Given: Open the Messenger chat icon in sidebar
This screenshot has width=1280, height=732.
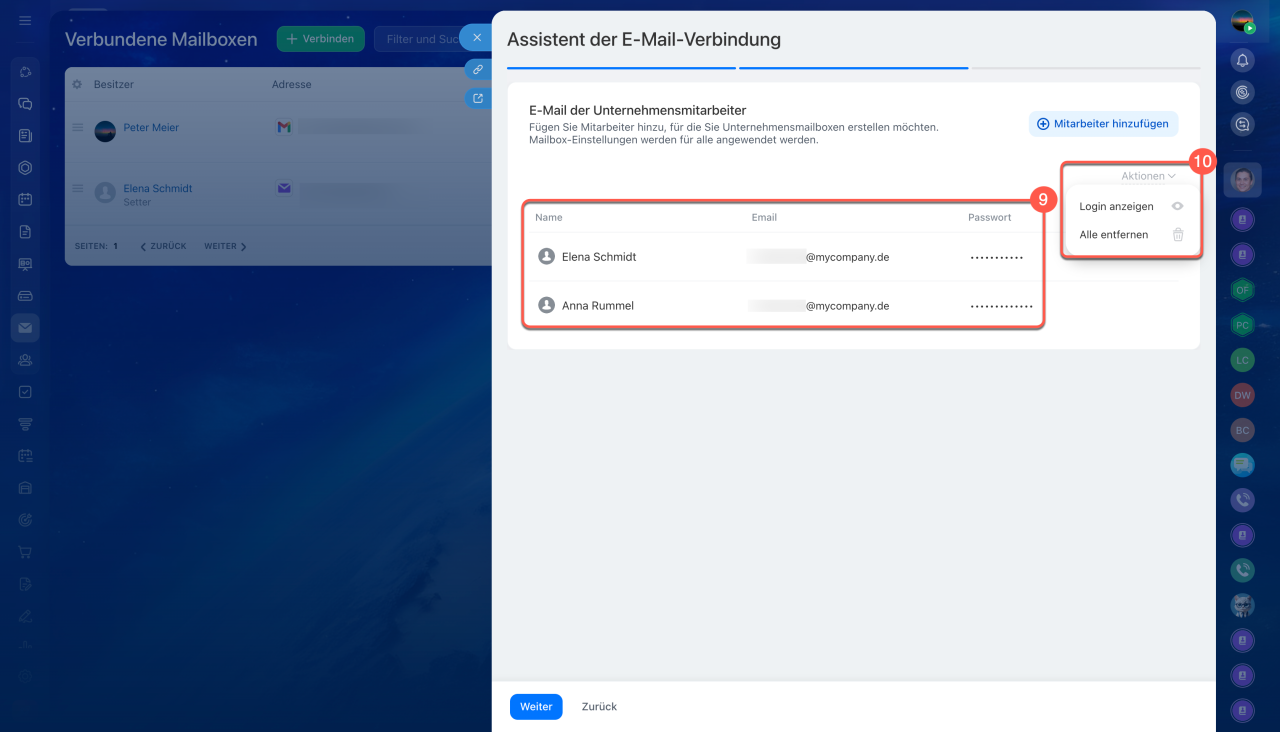Looking at the screenshot, I should click(x=25, y=103).
